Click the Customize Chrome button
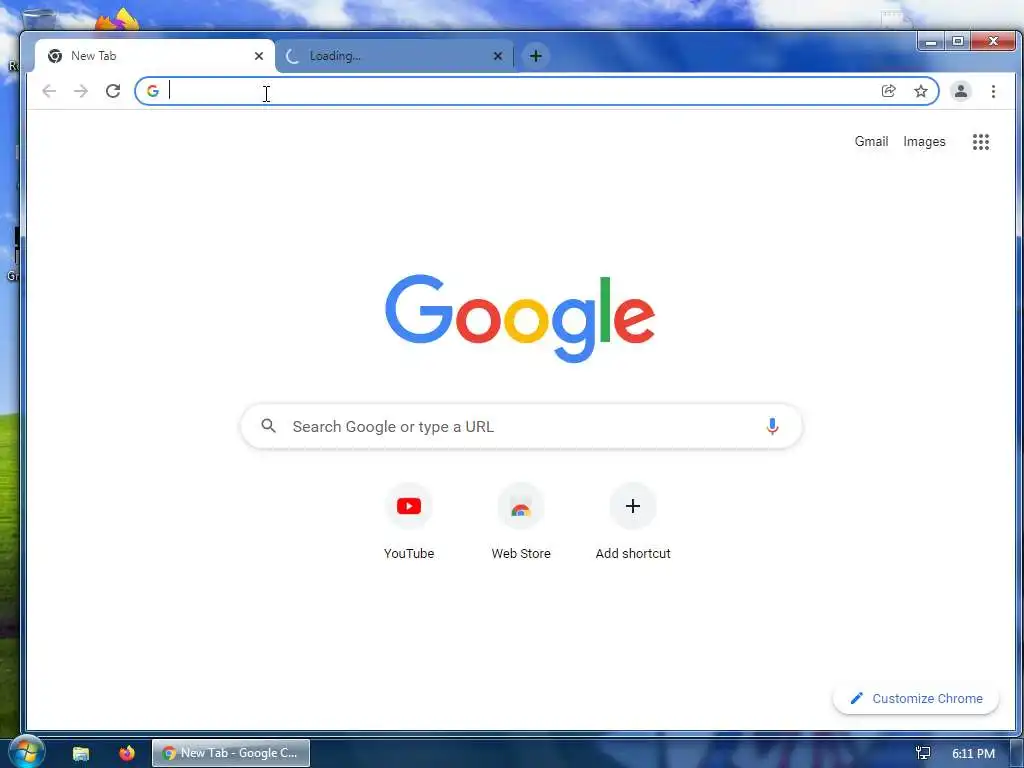Screen dimensions: 1024x768 point(916,699)
